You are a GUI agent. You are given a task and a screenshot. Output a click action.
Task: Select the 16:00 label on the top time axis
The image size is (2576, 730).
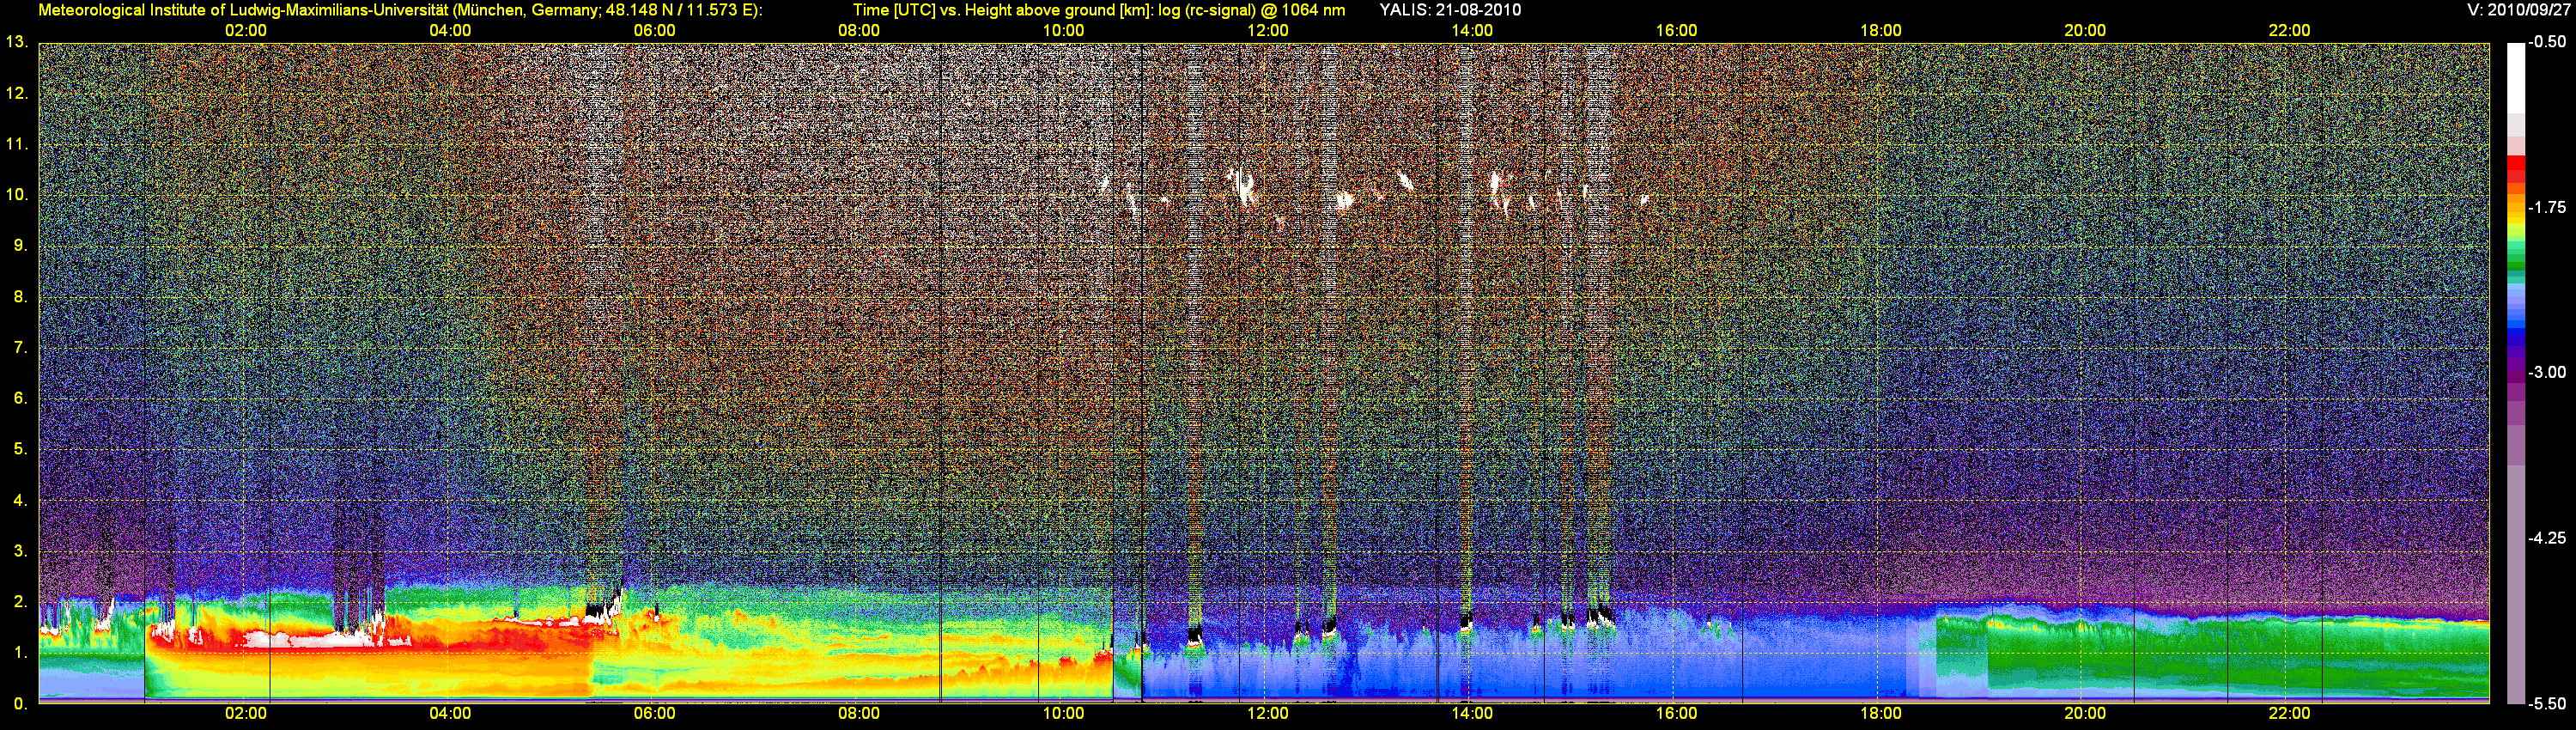click(x=1676, y=31)
